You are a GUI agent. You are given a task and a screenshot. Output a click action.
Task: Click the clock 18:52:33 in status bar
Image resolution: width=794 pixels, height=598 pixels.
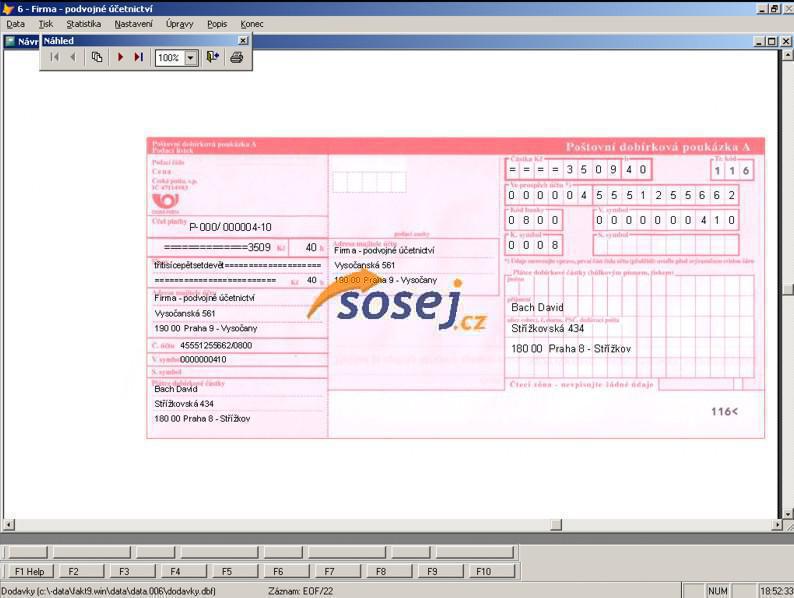(x=776, y=591)
